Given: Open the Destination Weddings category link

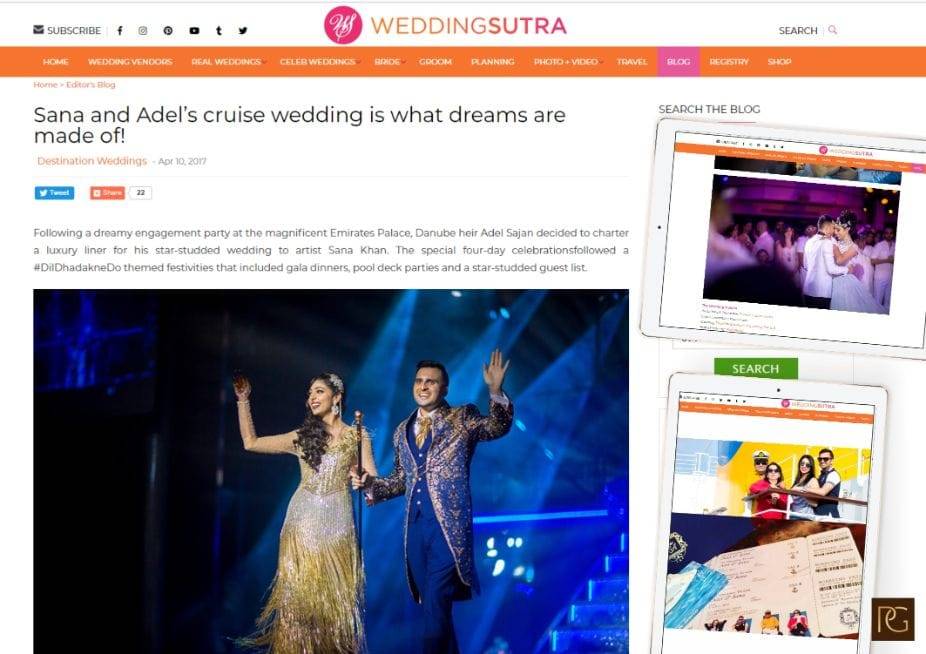Looking at the screenshot, I should coord(92,161).
